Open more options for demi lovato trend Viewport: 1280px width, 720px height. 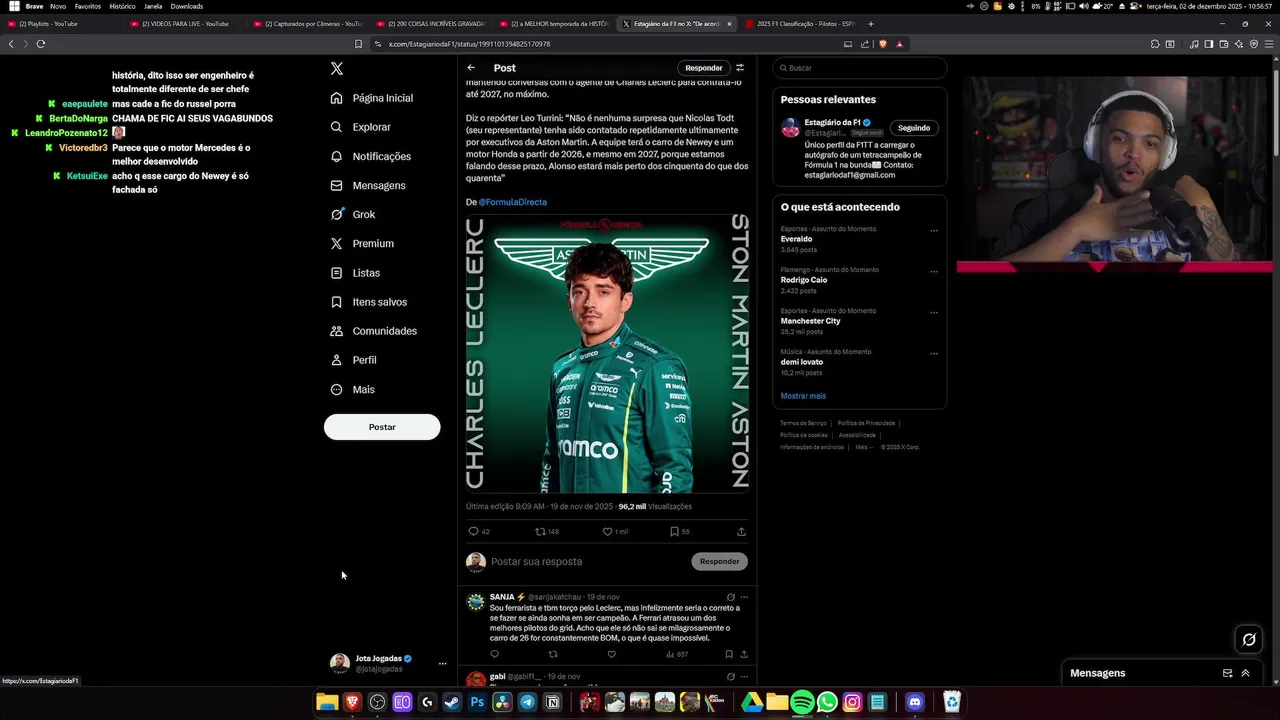click(x=934, y=353)
